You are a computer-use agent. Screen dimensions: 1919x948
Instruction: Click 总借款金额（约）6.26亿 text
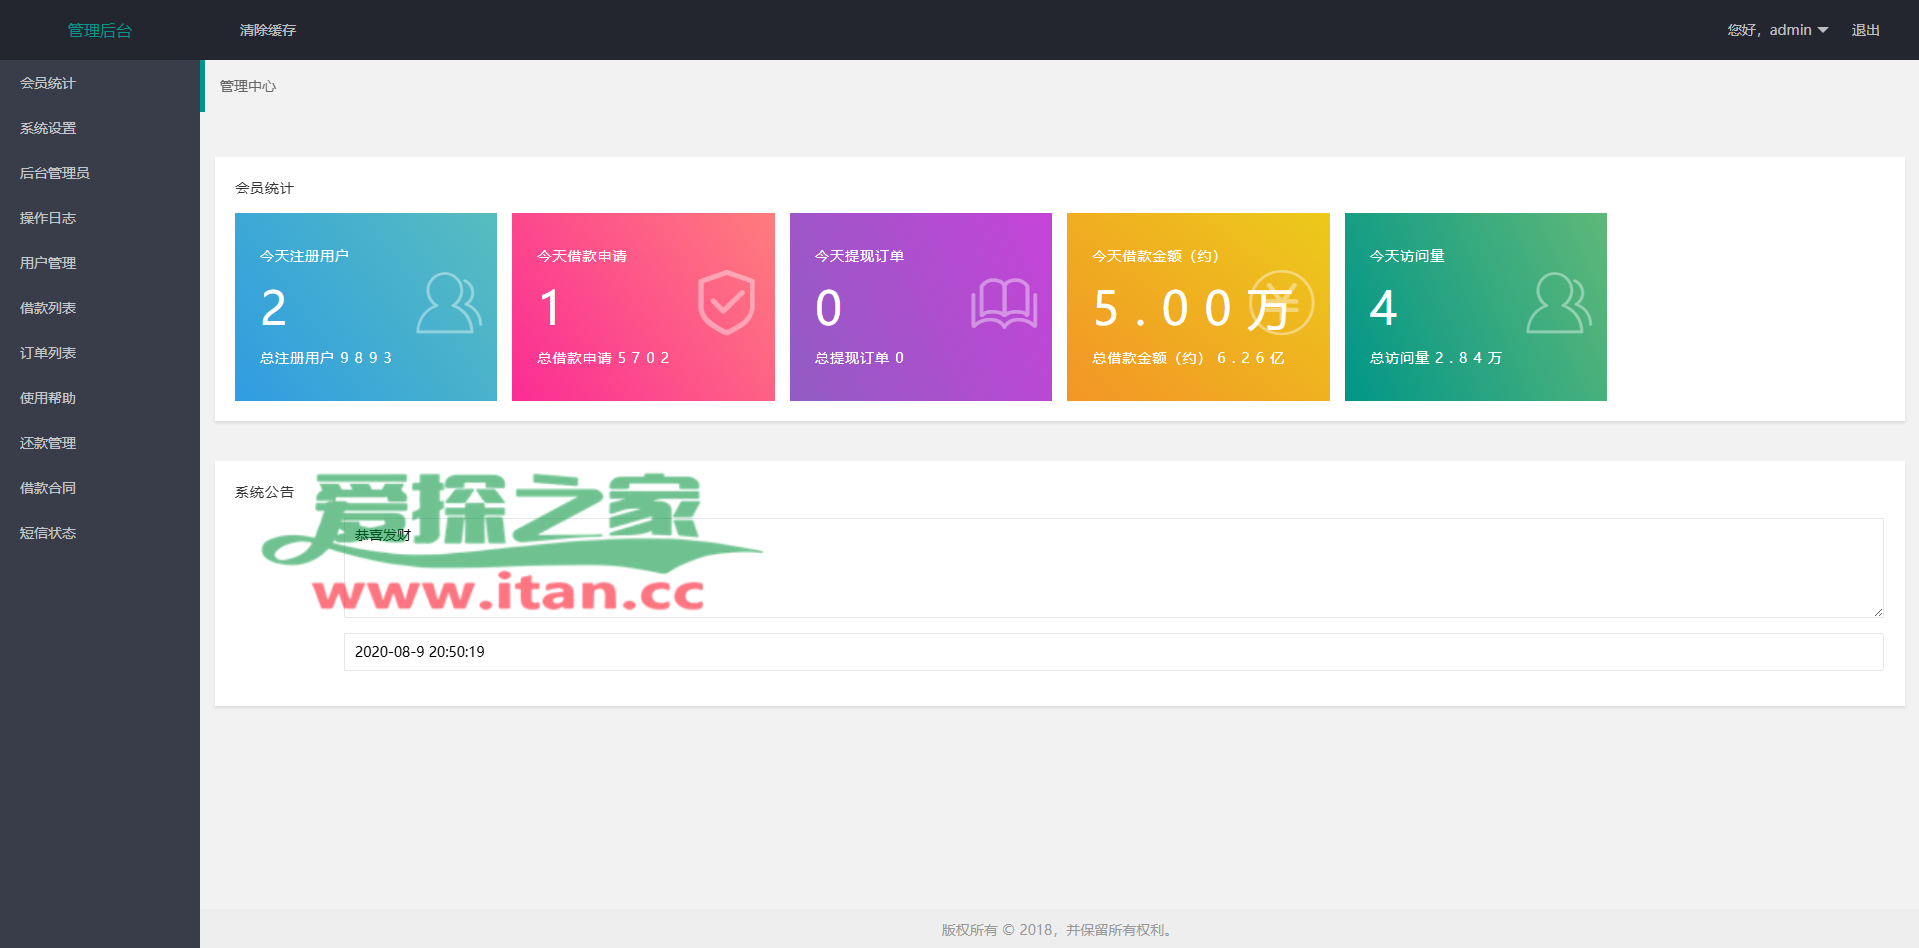click(x=1188, y=358)
